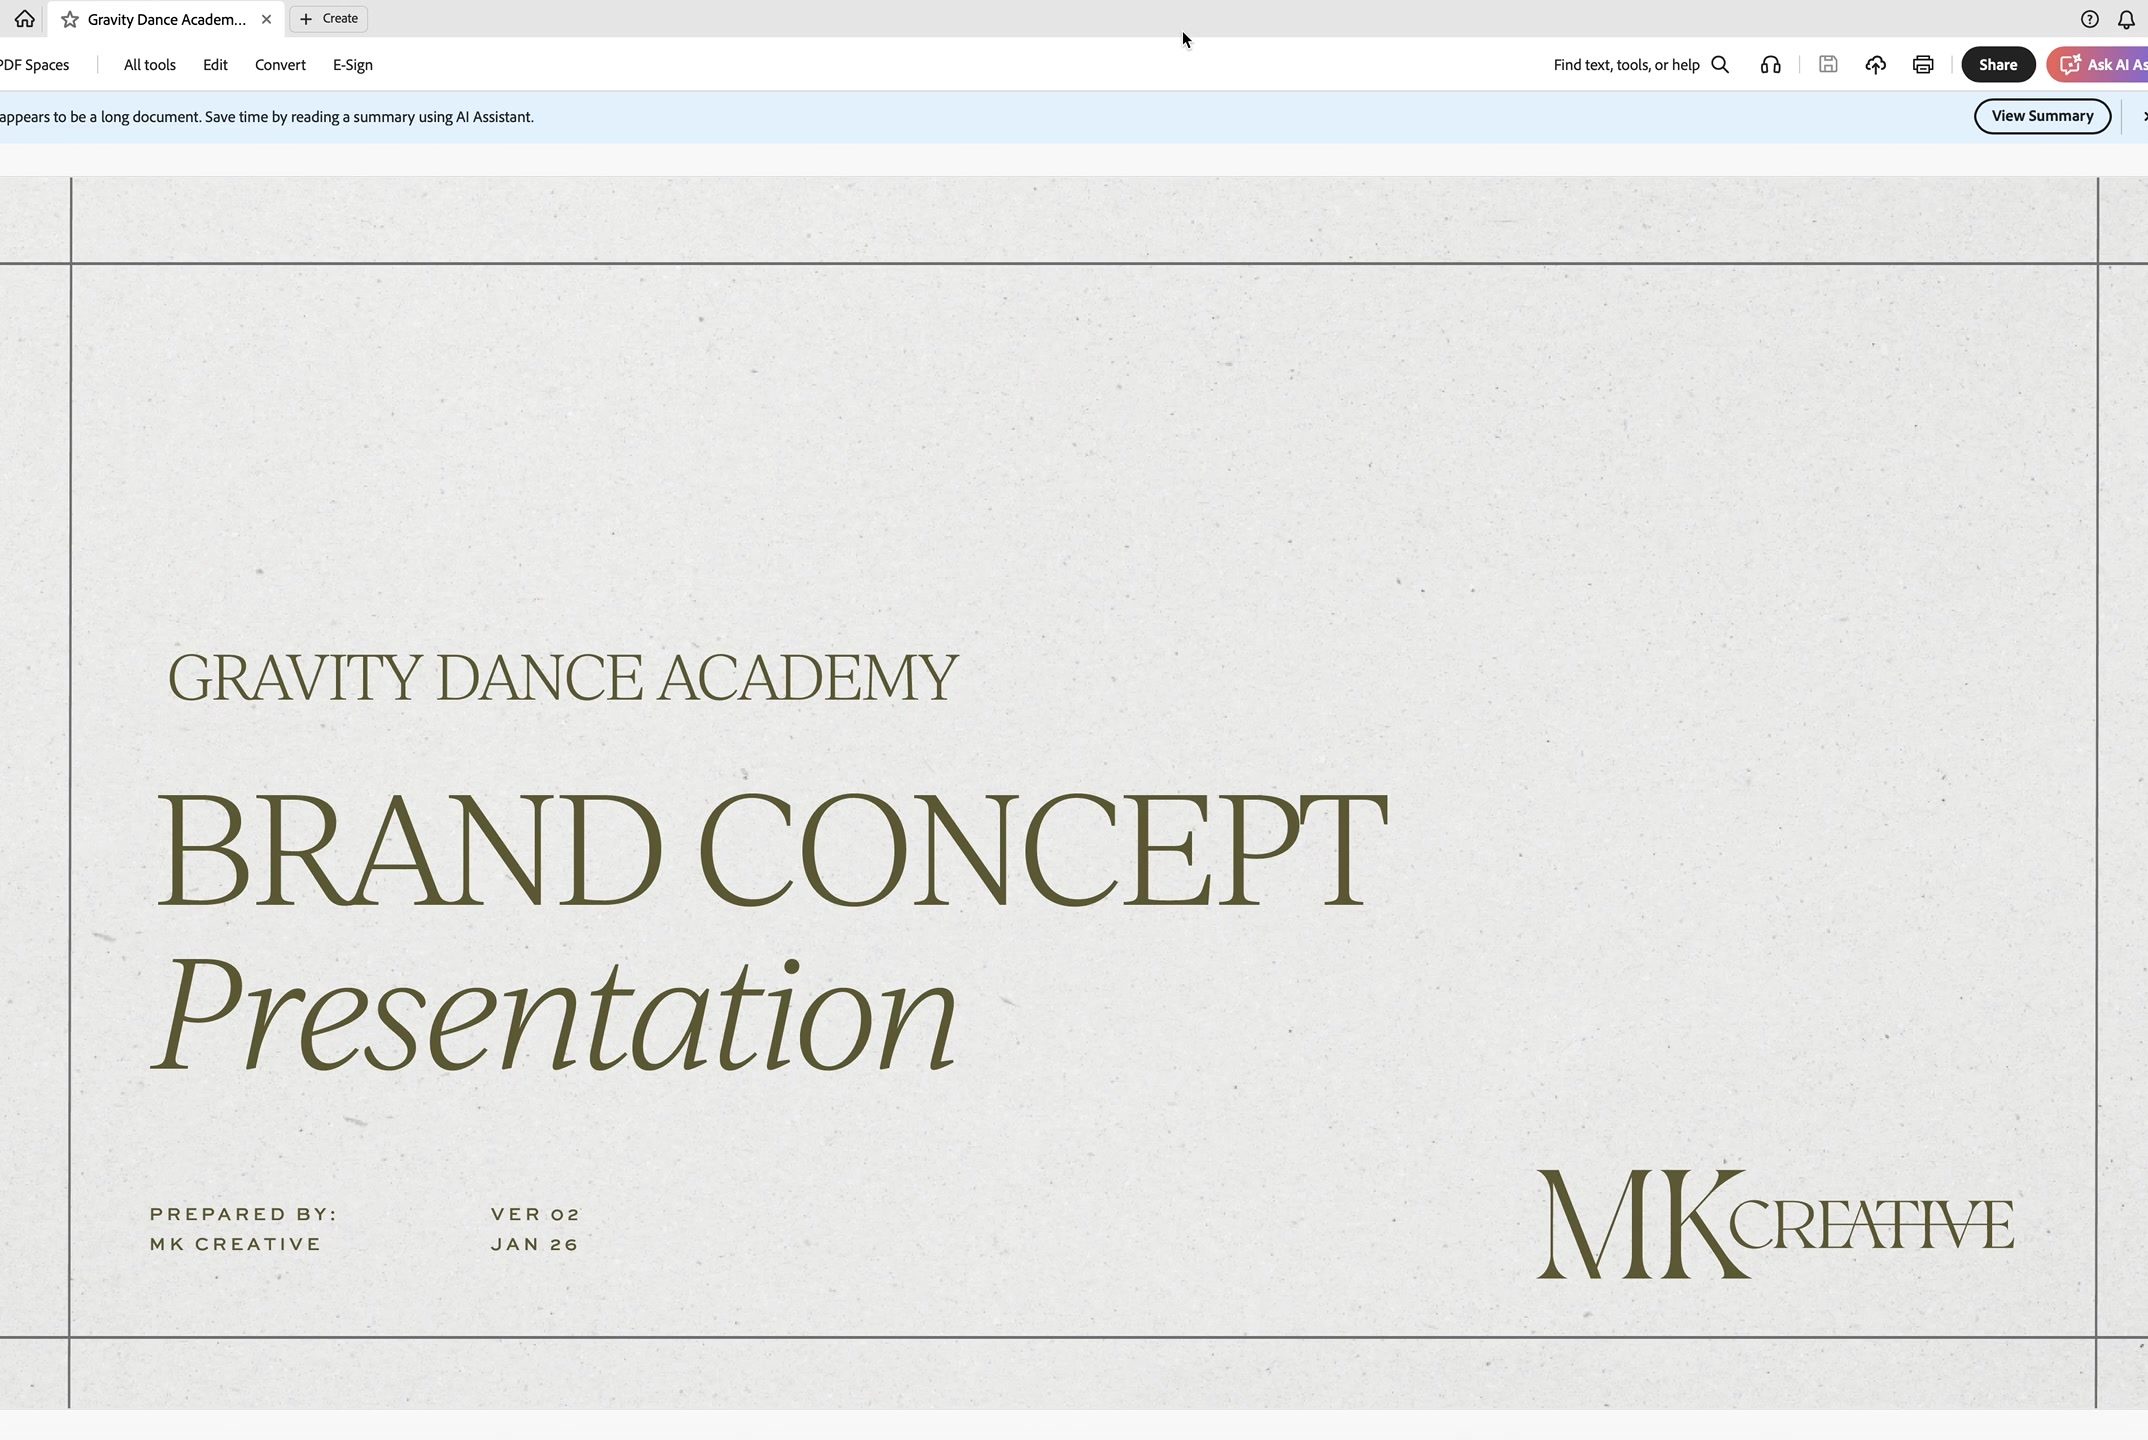Click the JAN 26 date text
2148x1440 pixels.
pos(535,1244)
